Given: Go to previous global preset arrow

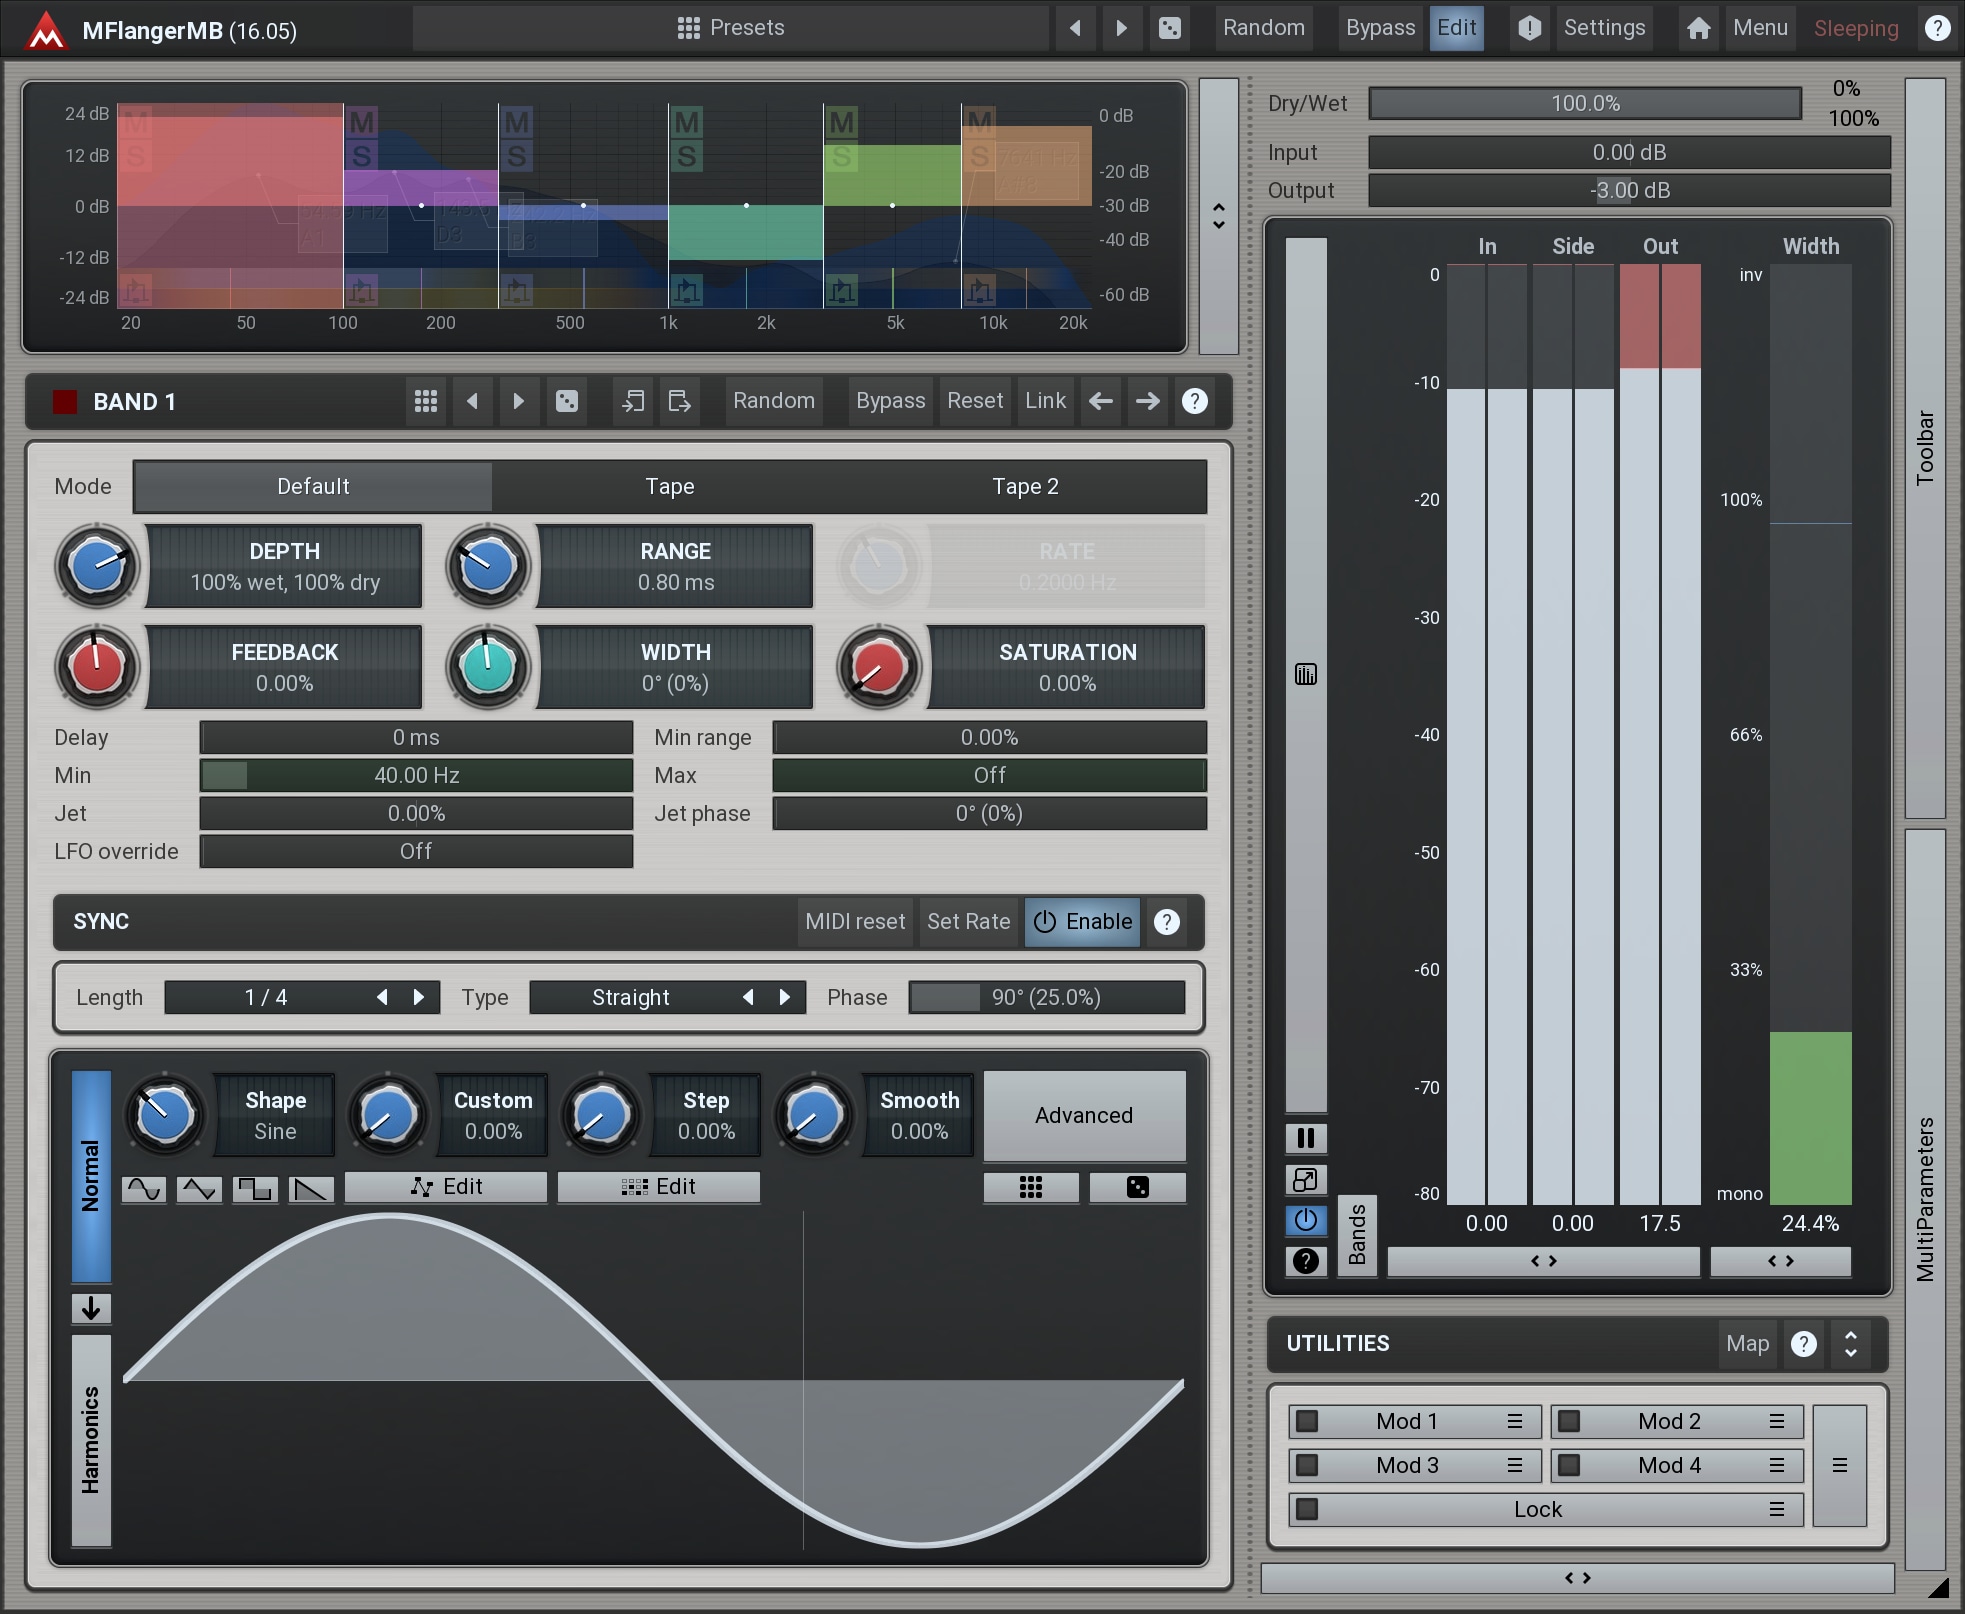Looking at the screenshot, I should 1075,28.
